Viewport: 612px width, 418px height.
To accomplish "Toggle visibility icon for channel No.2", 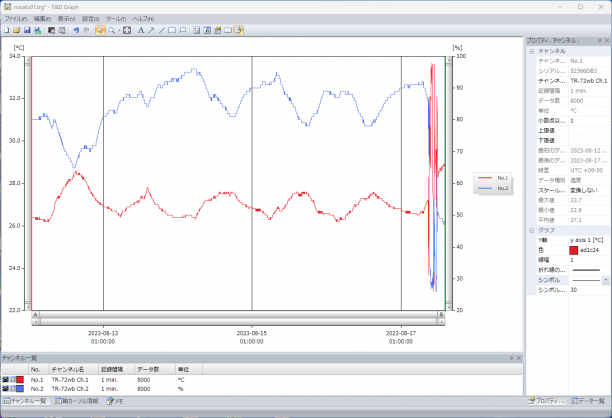I will click(5, 389).
